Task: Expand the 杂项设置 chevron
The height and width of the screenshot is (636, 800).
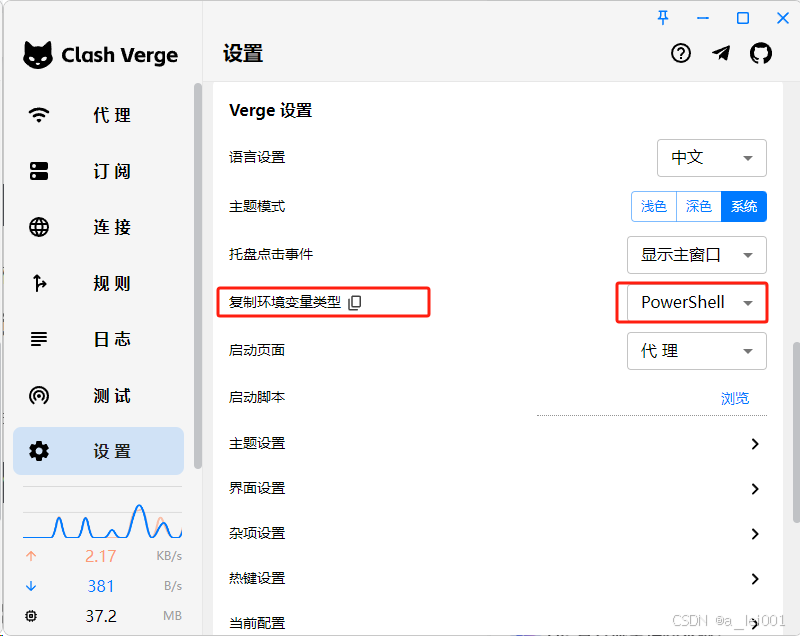Action: click(755, 534)
